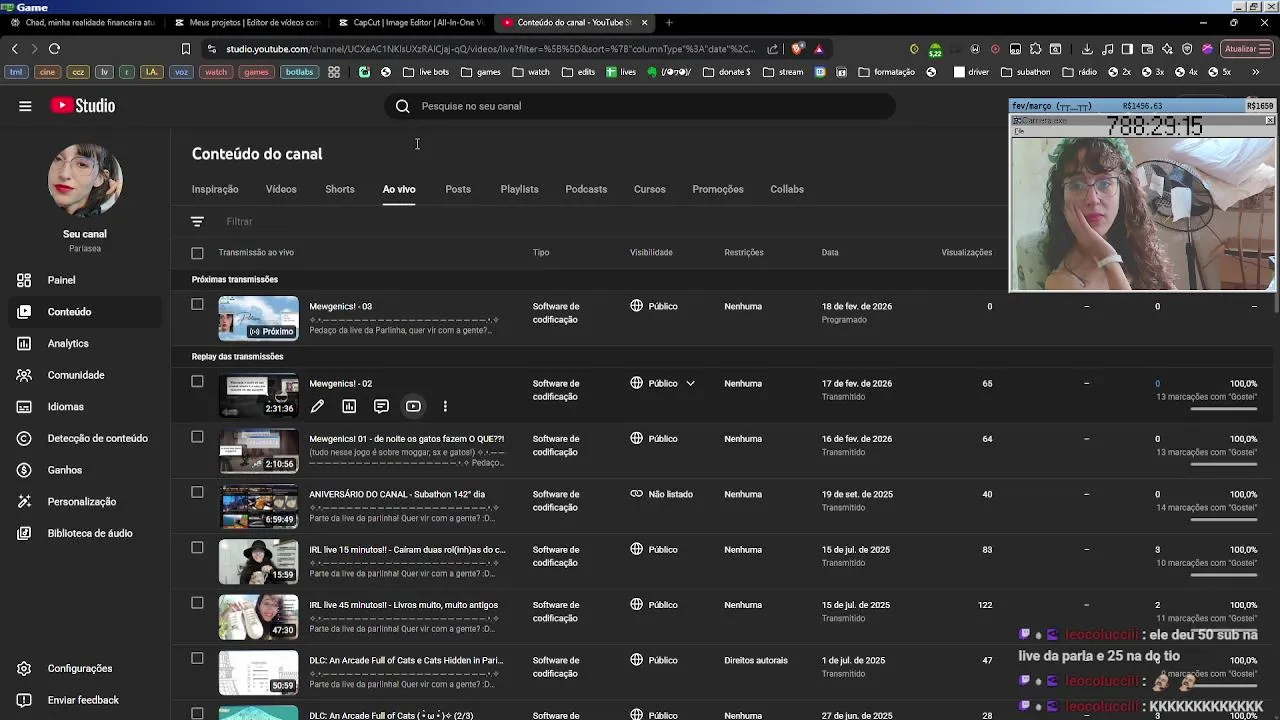Switch to the Meus projetos browser tab
This screenshot has height=720, width=1280.
[x=246, y=22]
